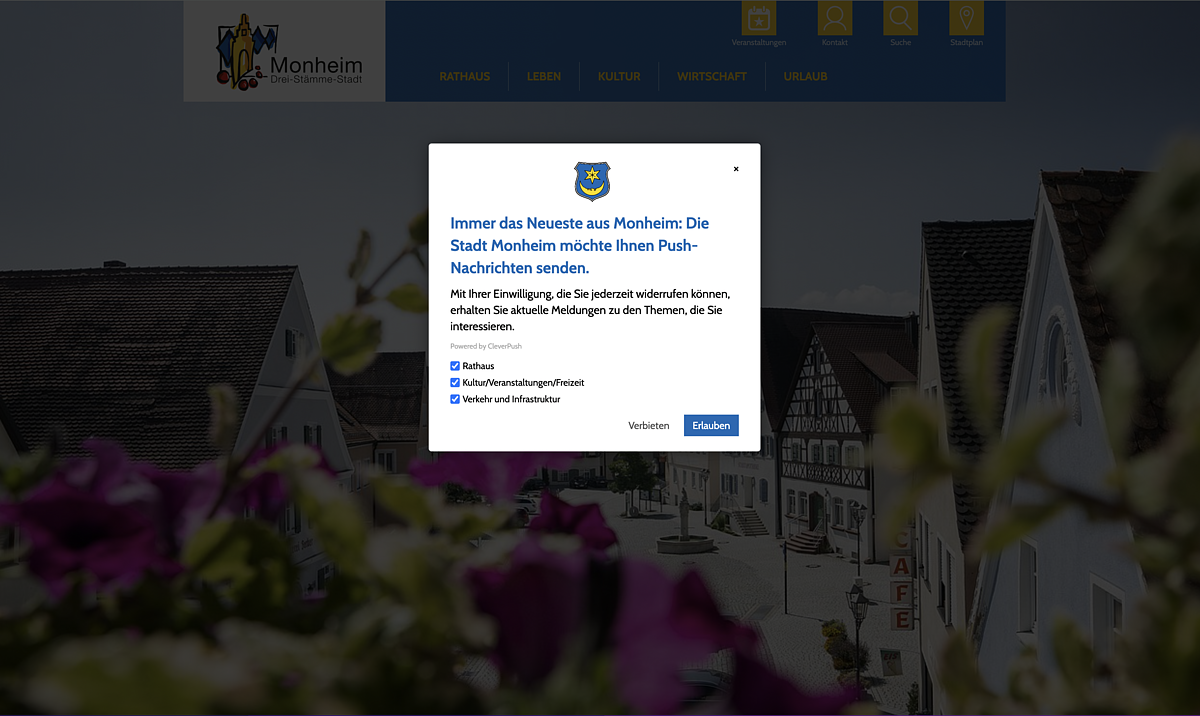
Task: Close the push notification dialog
Action: tap(736, 169)
